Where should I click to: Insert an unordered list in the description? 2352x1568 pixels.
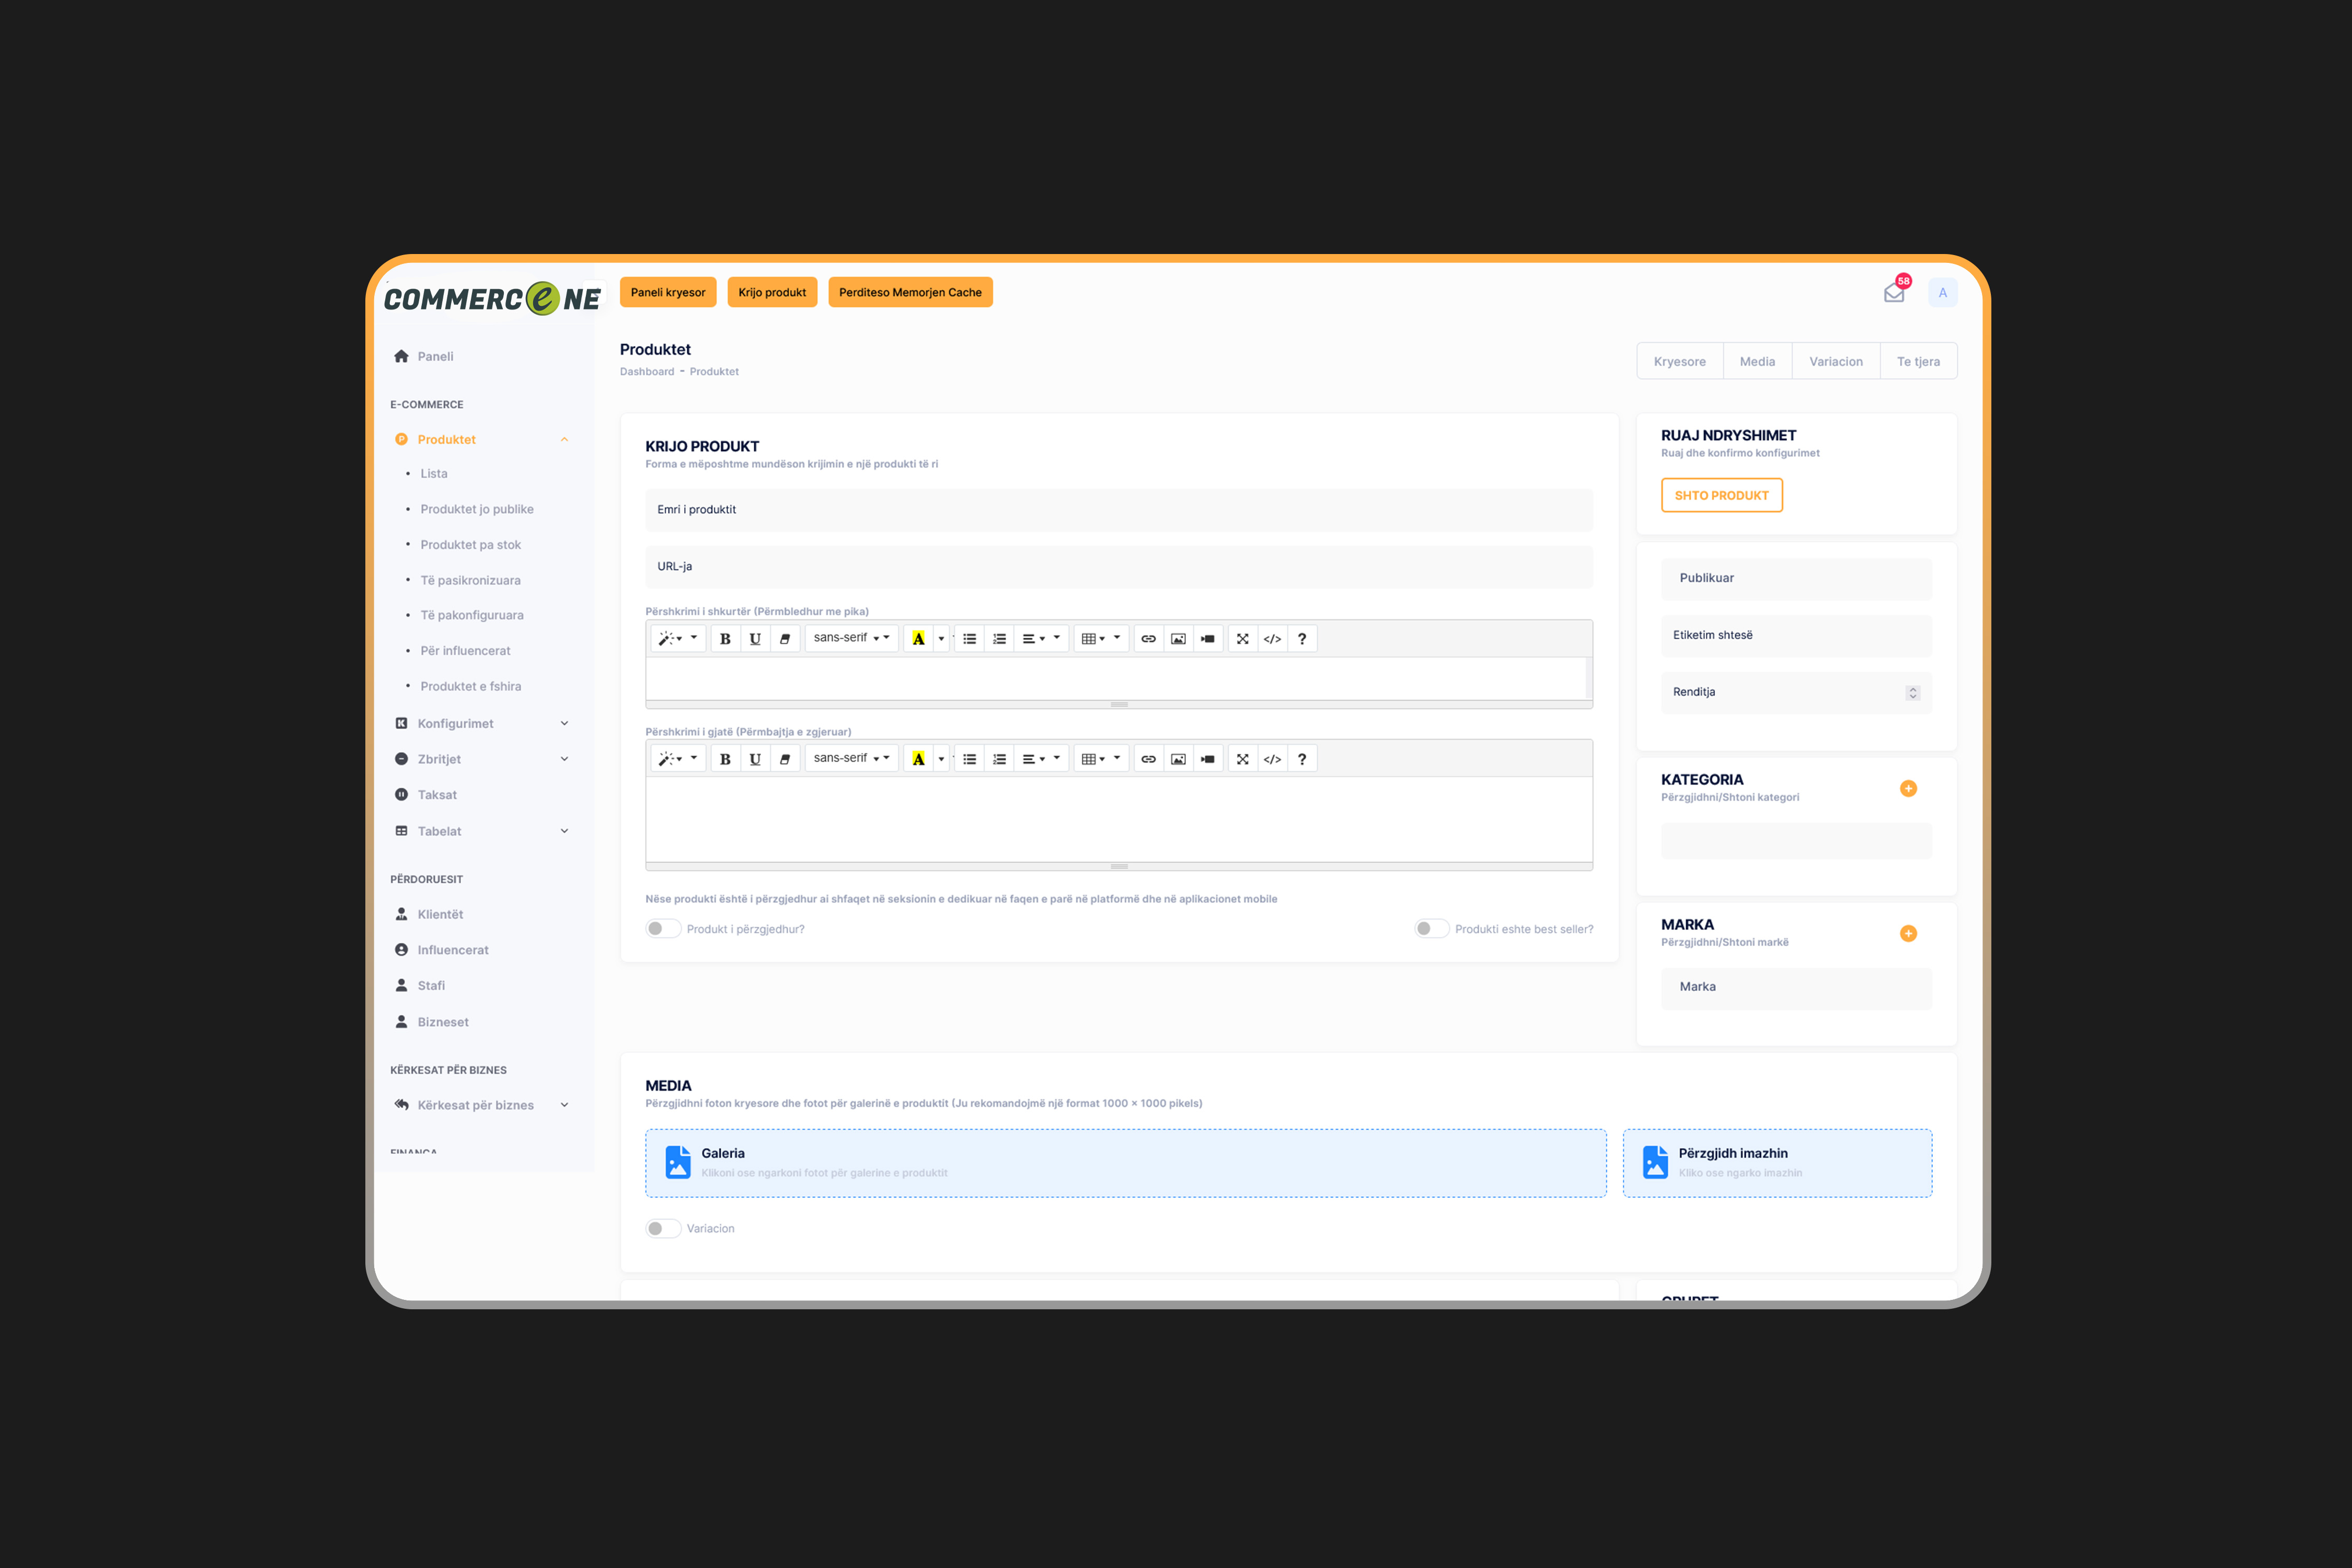(969, 638)
